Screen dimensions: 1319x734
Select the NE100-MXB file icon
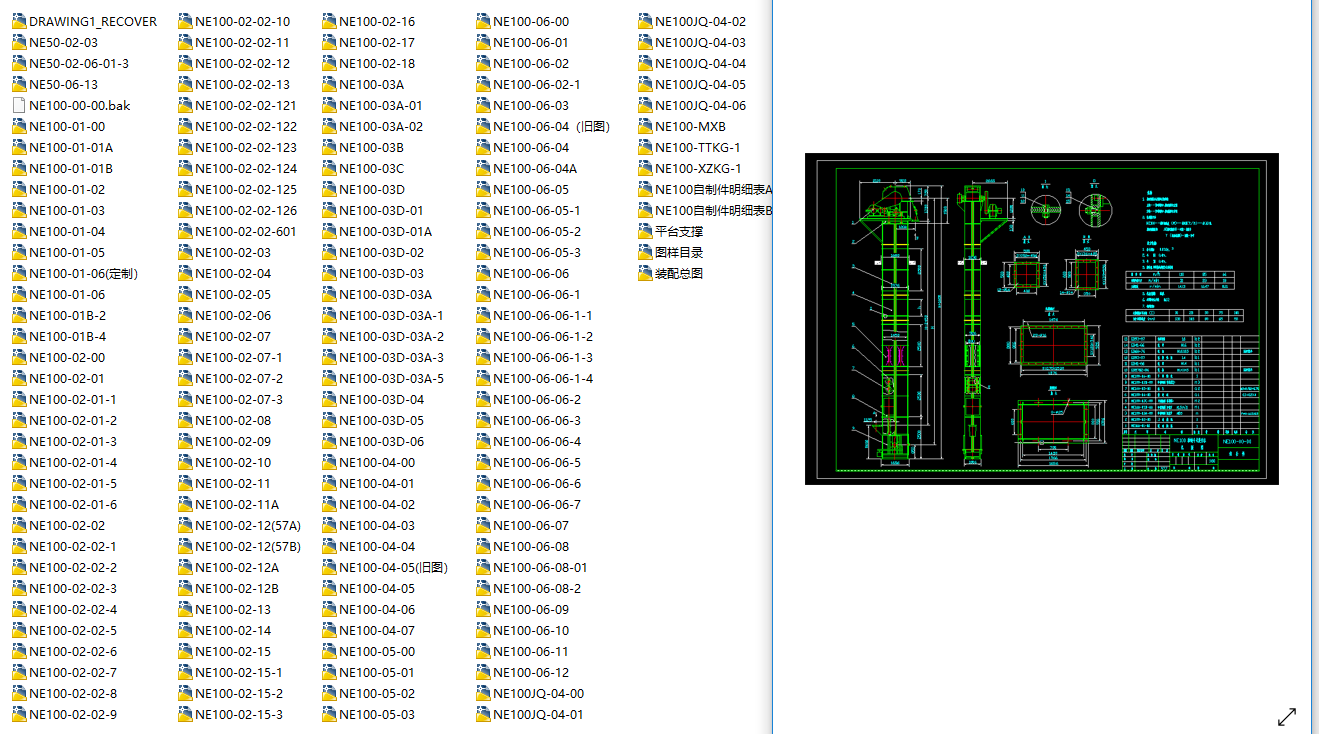(645, 126)
